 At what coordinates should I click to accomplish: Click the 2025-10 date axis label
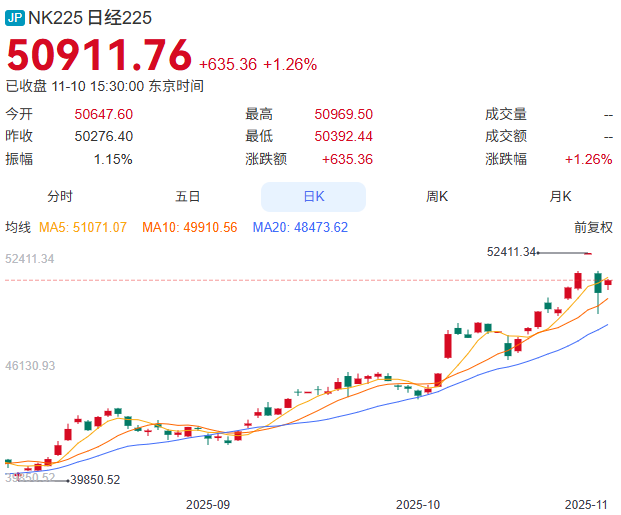[418, 504]
